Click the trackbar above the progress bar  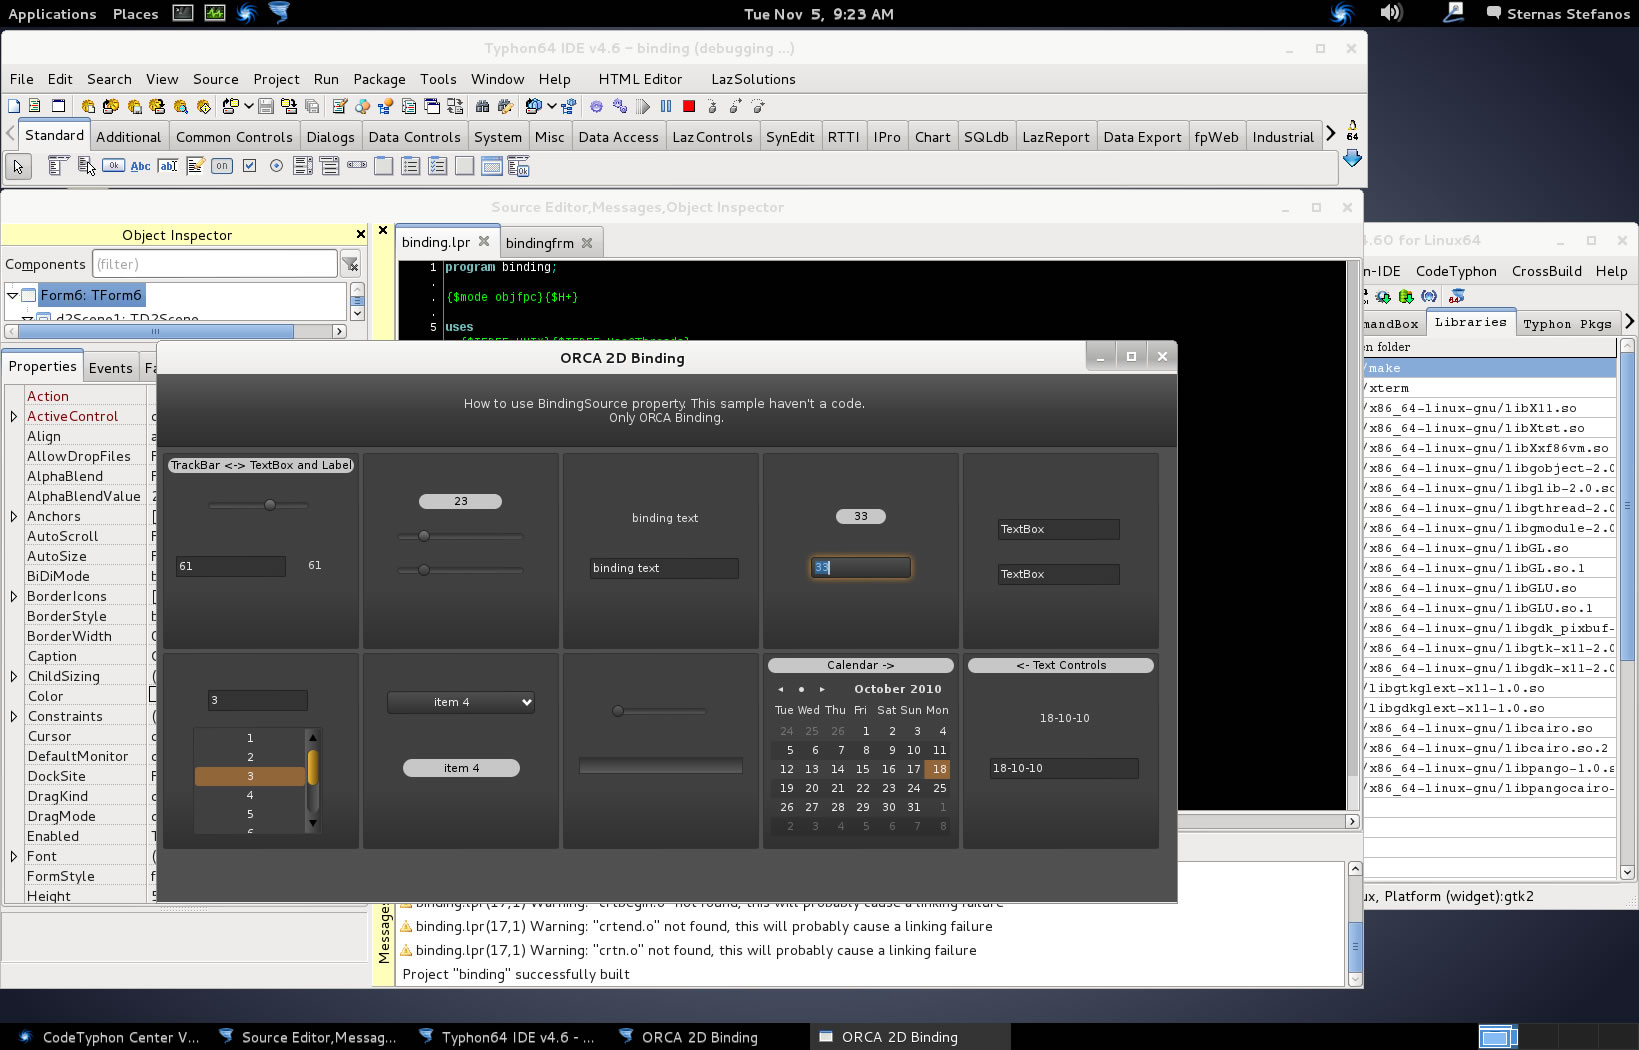(660, 711)
